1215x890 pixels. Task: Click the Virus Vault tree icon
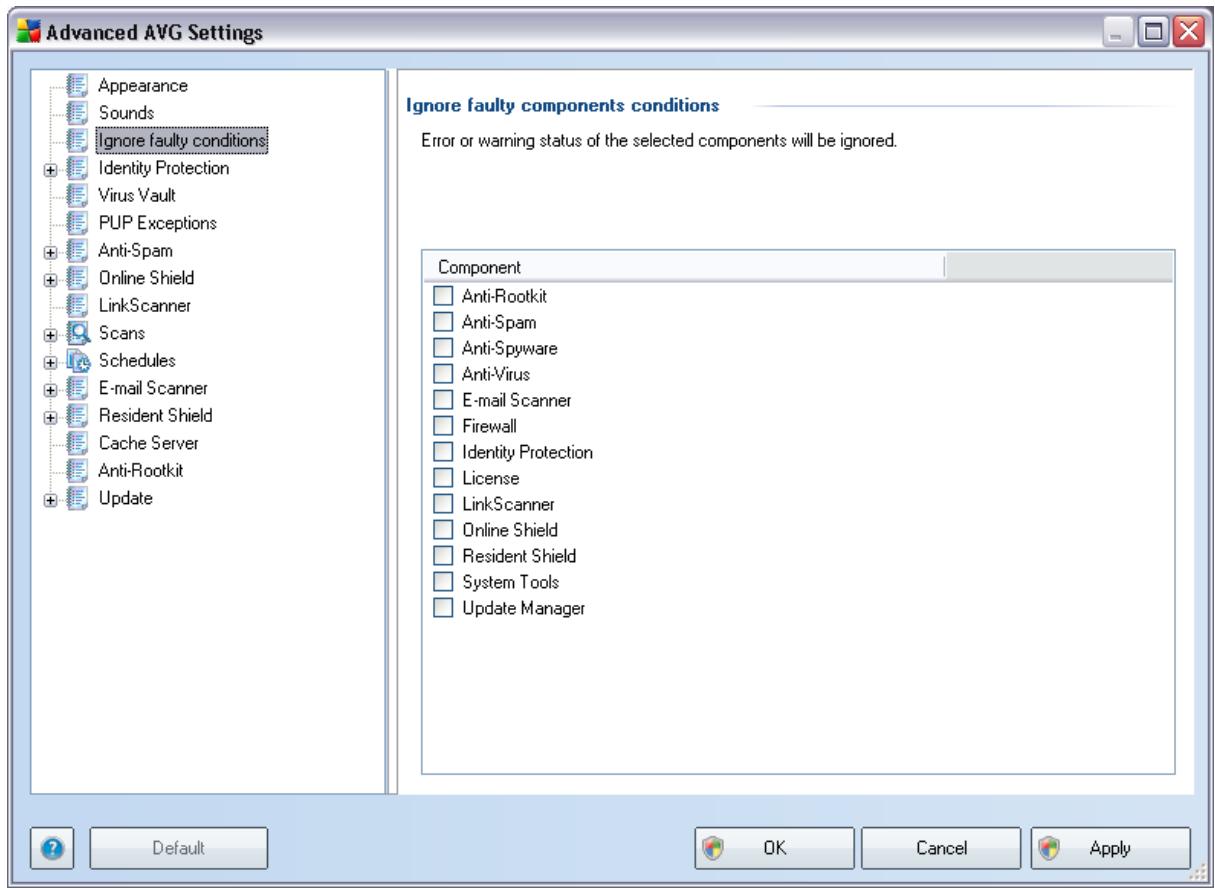pos(79,195)
